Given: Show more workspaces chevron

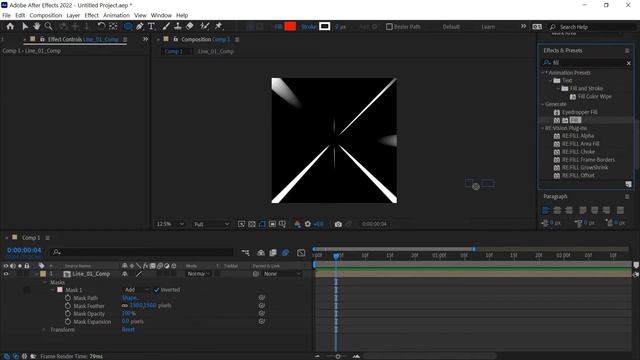Looking at the screenshot, I should coord(523,27).
